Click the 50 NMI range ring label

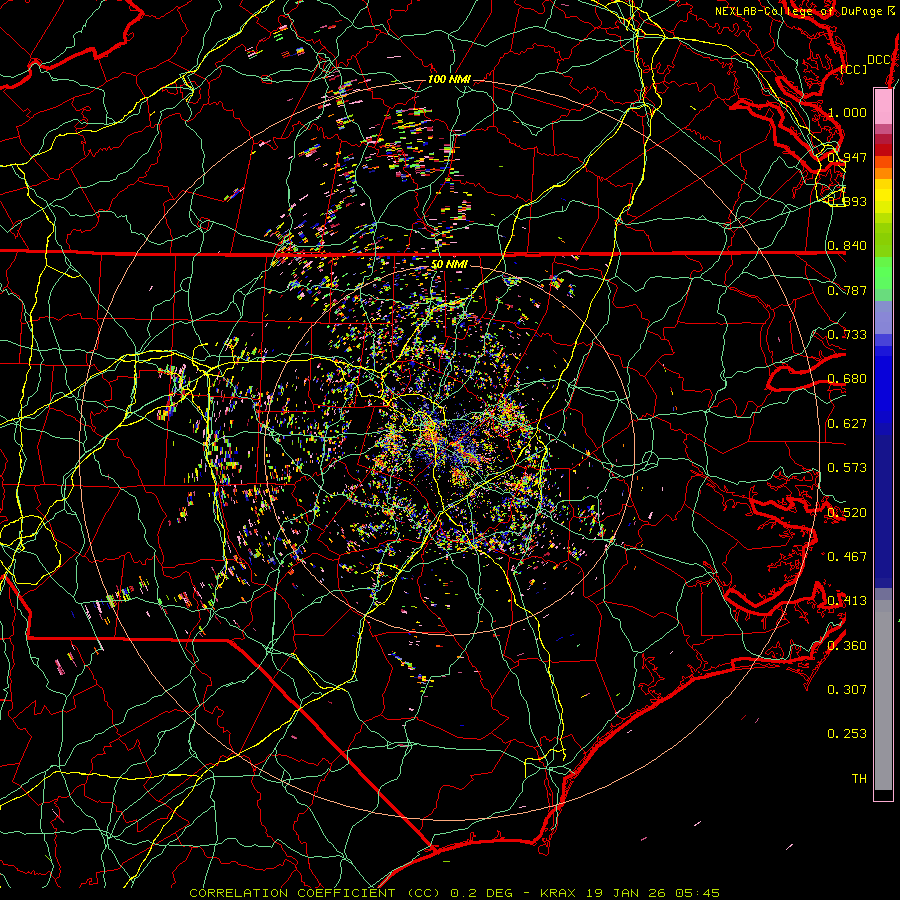point(449,265)
